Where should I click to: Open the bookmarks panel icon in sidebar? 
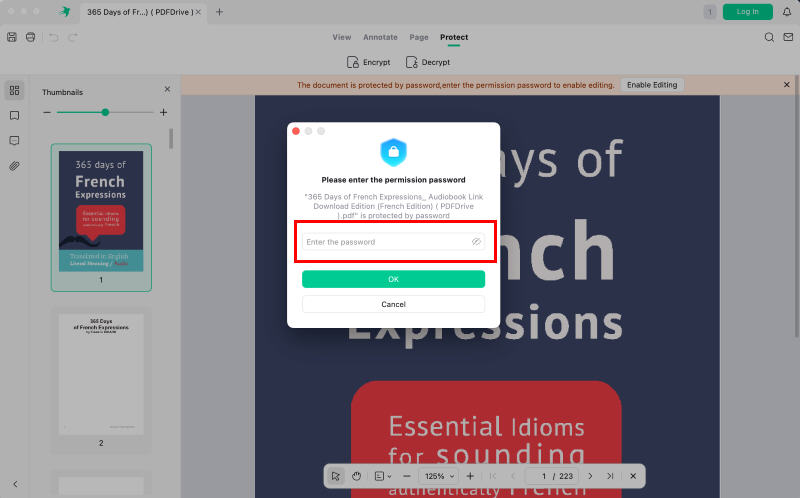15,115
